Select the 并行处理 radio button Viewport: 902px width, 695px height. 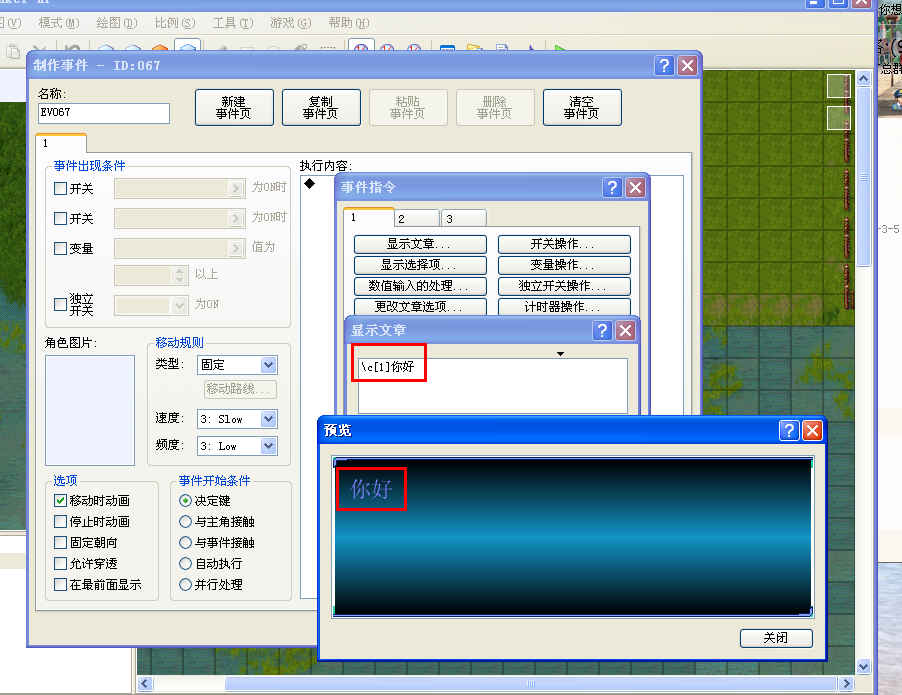pos(185,585)
